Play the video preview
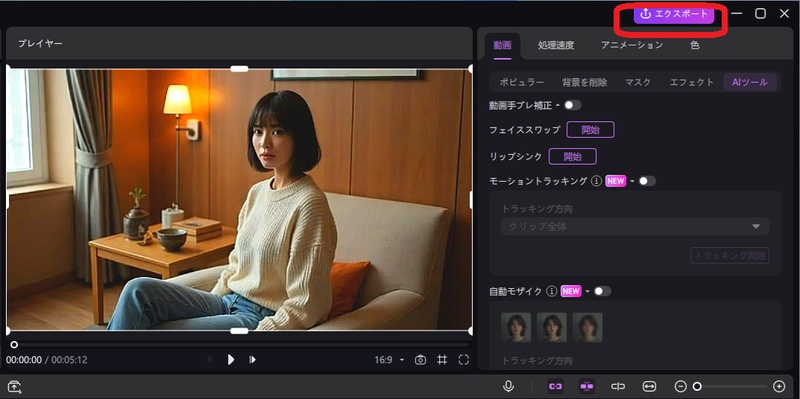Screen dimensions: 800x399 (231, 360)
